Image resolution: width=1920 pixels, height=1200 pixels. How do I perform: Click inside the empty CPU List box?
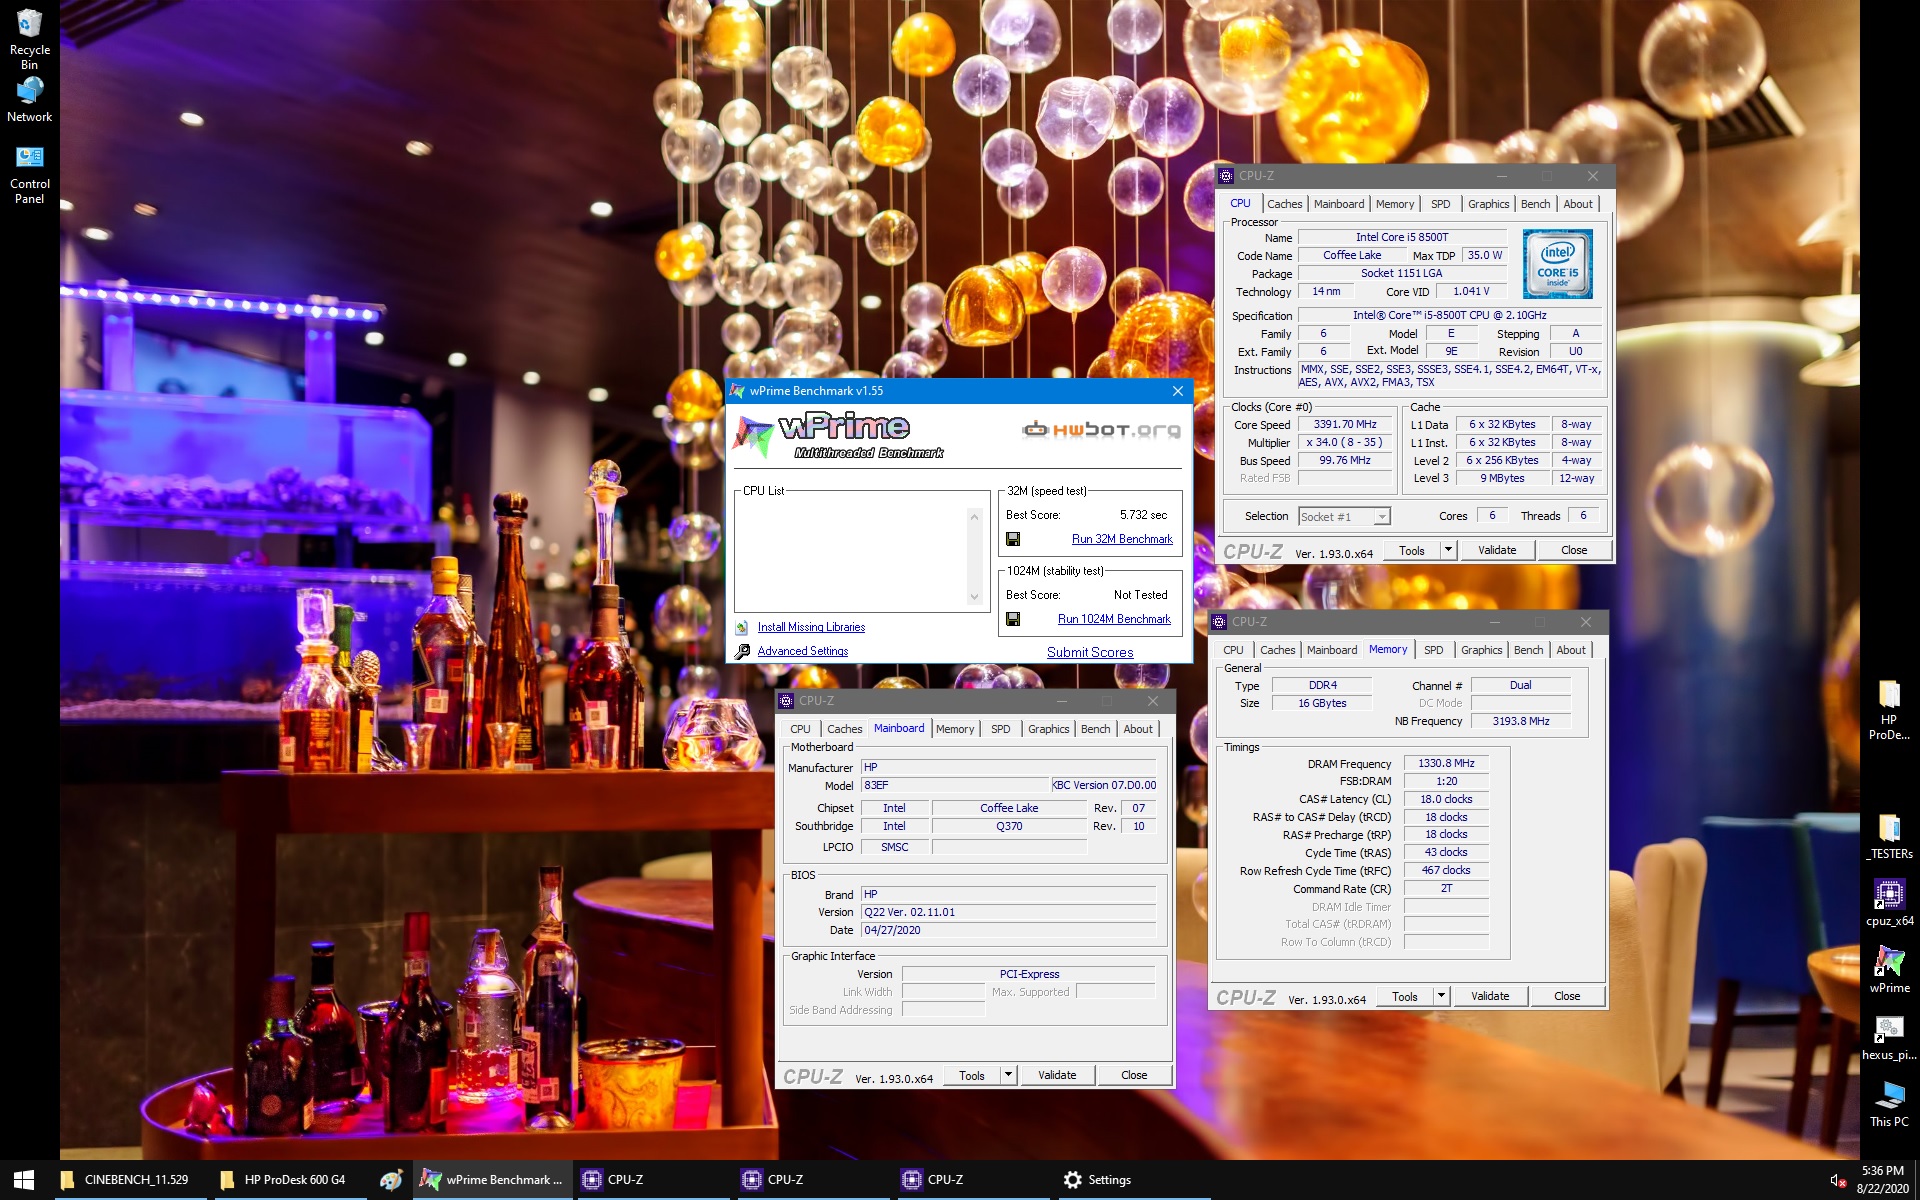coord(852,555)
